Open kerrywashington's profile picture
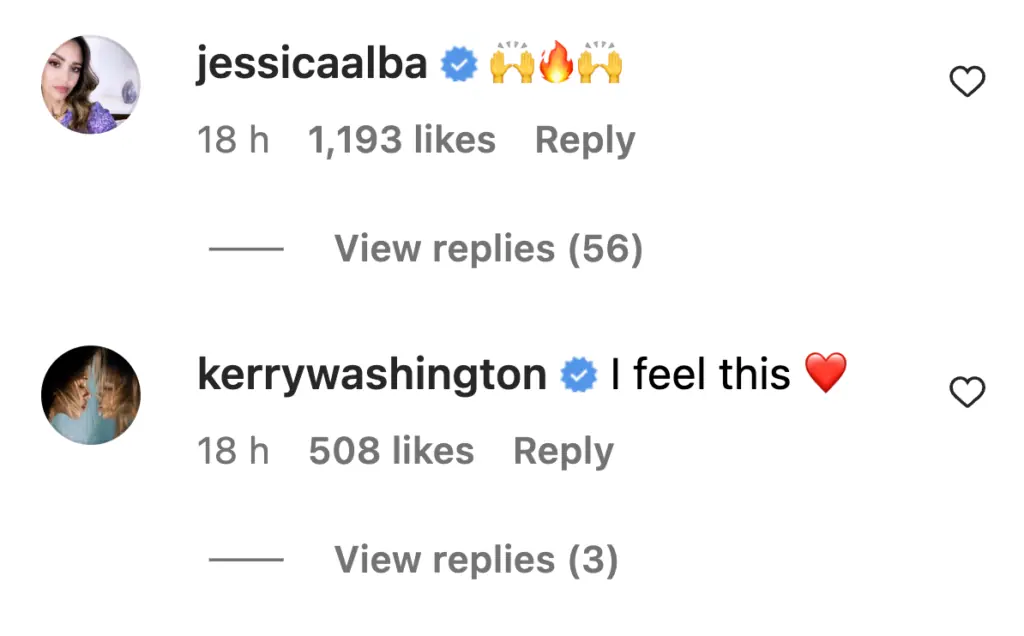 point(90,395)
